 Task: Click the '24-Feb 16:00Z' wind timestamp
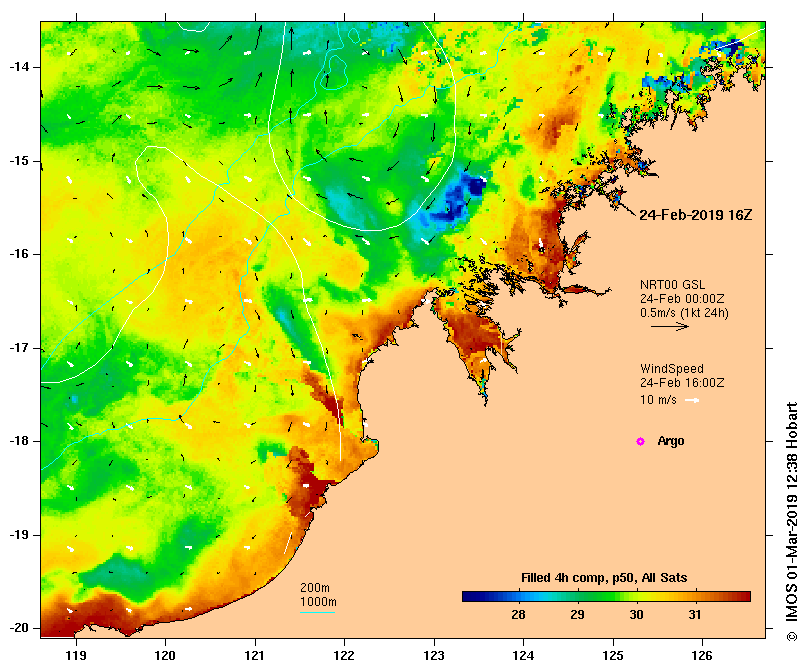(x=682, y=383)
